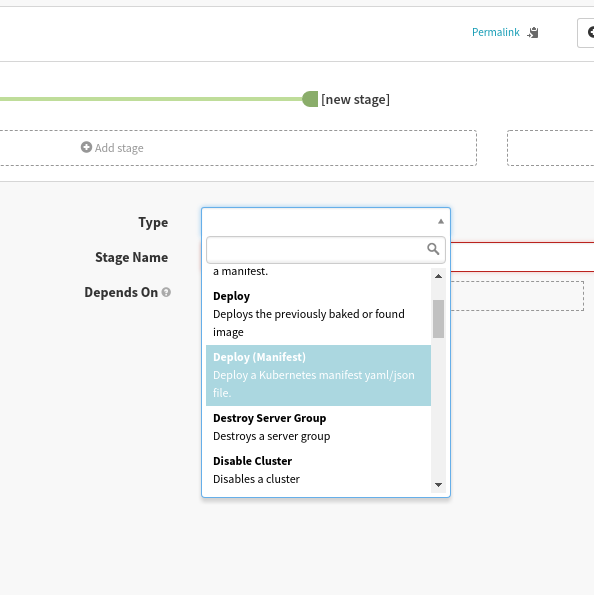The image size is (594, 595).
Task: Click the partially visible button at top right
Action: [586, 33]
